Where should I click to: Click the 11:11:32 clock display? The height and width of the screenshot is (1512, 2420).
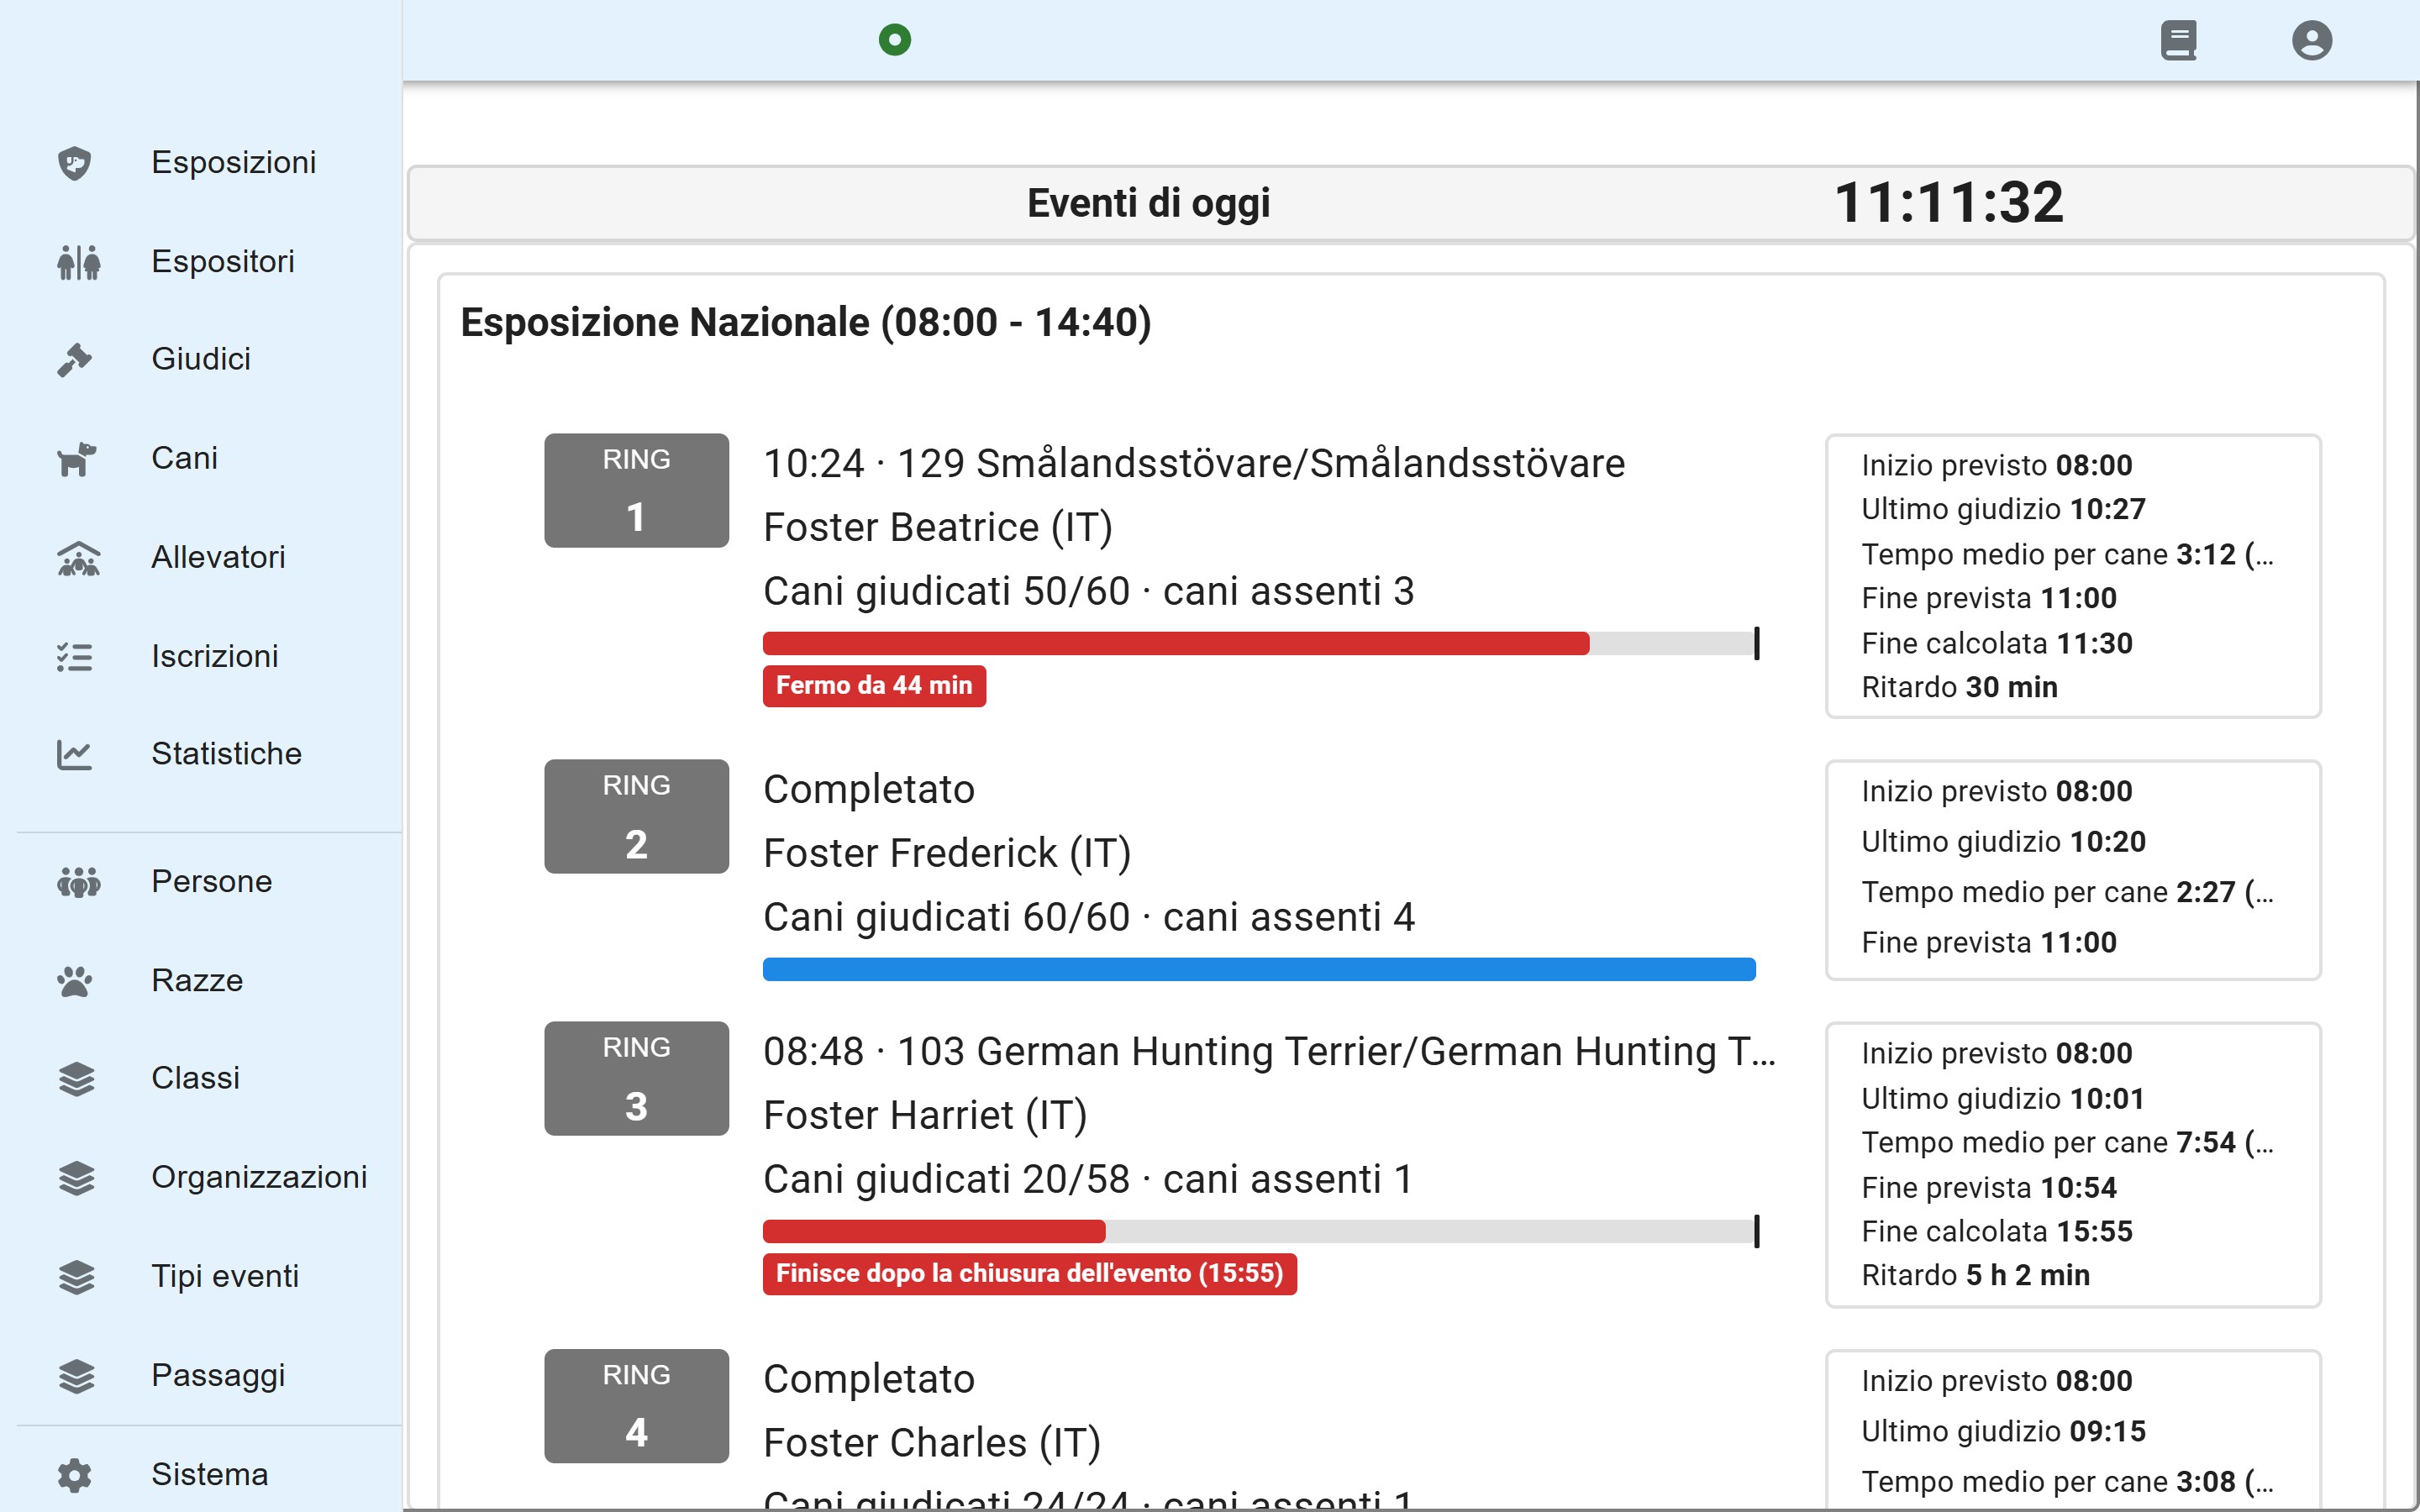pos(1949,202)
